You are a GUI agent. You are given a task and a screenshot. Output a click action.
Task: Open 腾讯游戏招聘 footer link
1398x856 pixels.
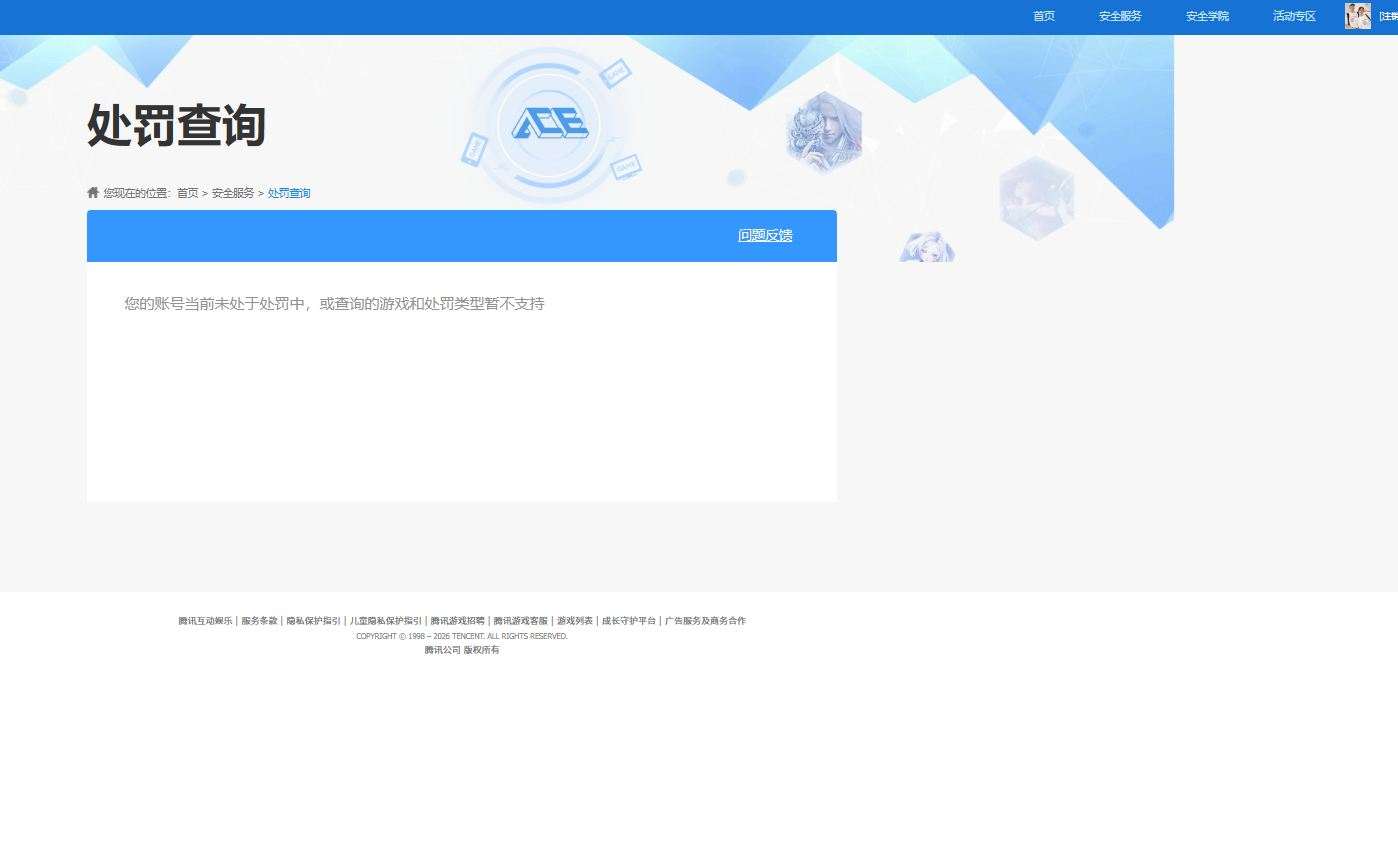pos(457,621)
